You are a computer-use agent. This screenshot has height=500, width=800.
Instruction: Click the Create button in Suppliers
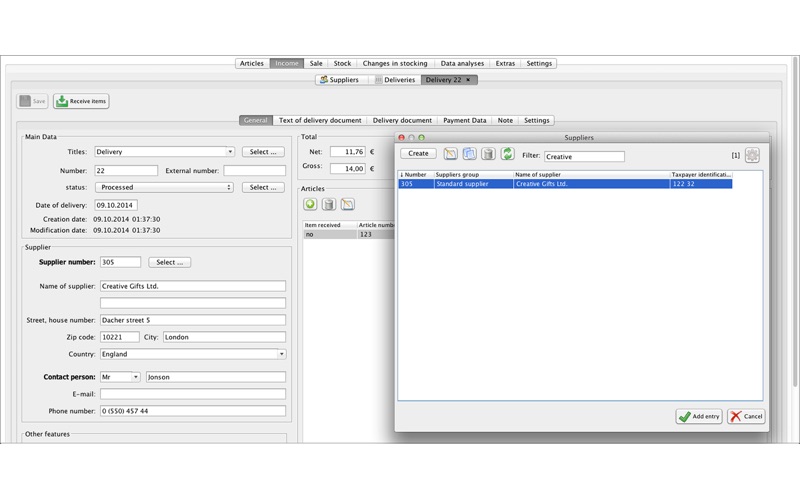tap(418, 153)
